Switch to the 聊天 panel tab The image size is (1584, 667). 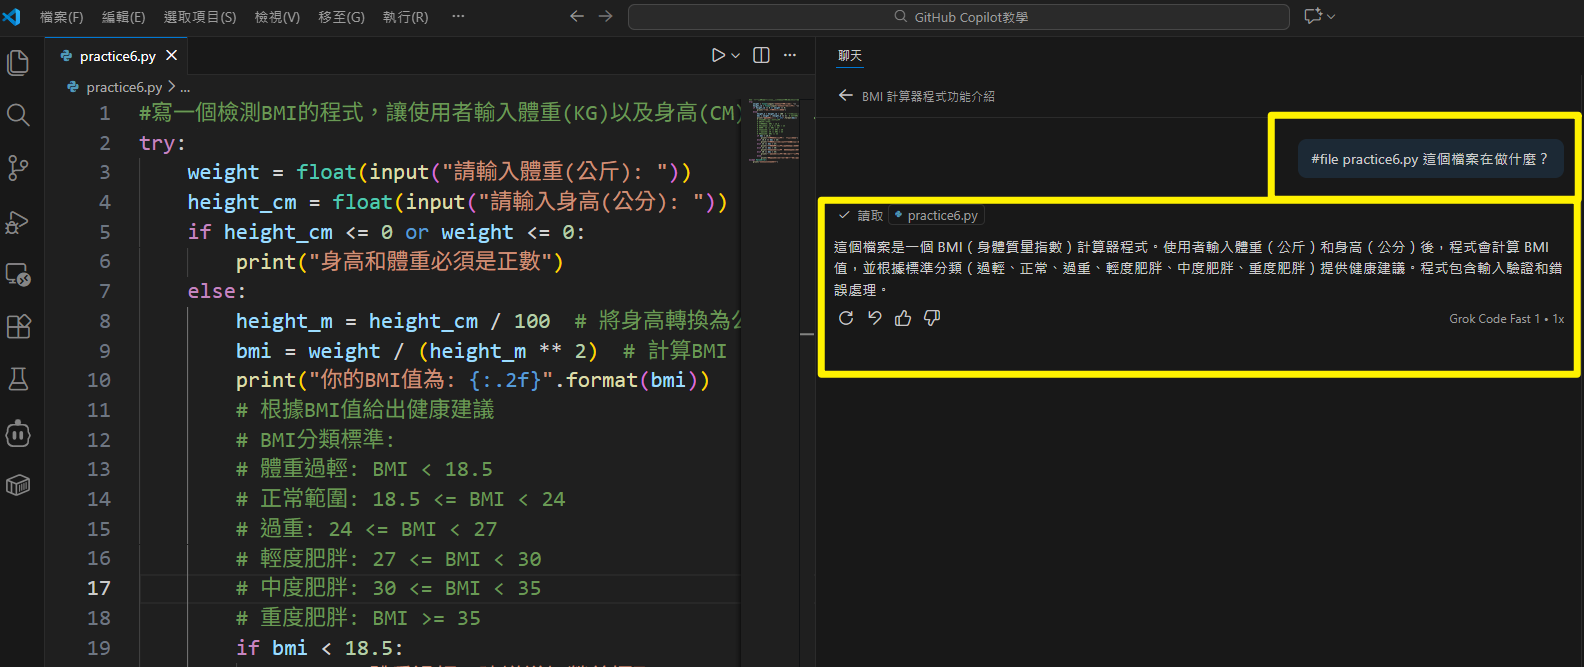click(x=850, y=56)
